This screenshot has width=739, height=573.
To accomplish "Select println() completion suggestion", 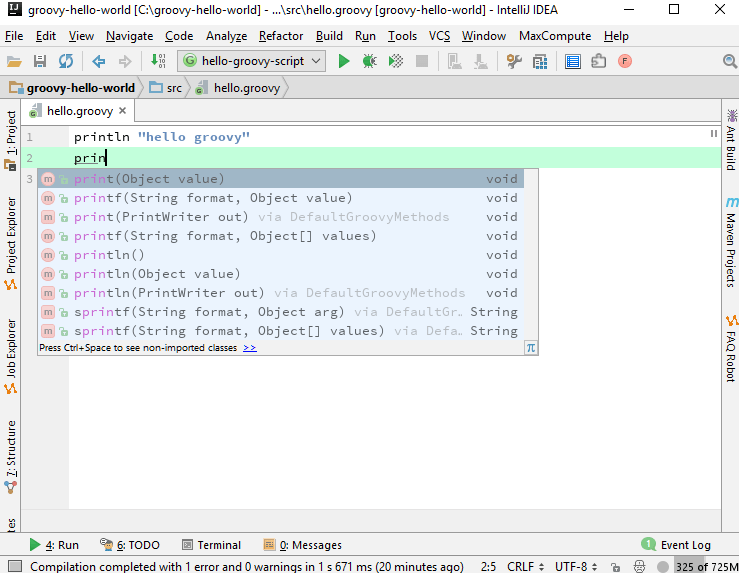I will [281, 255].
